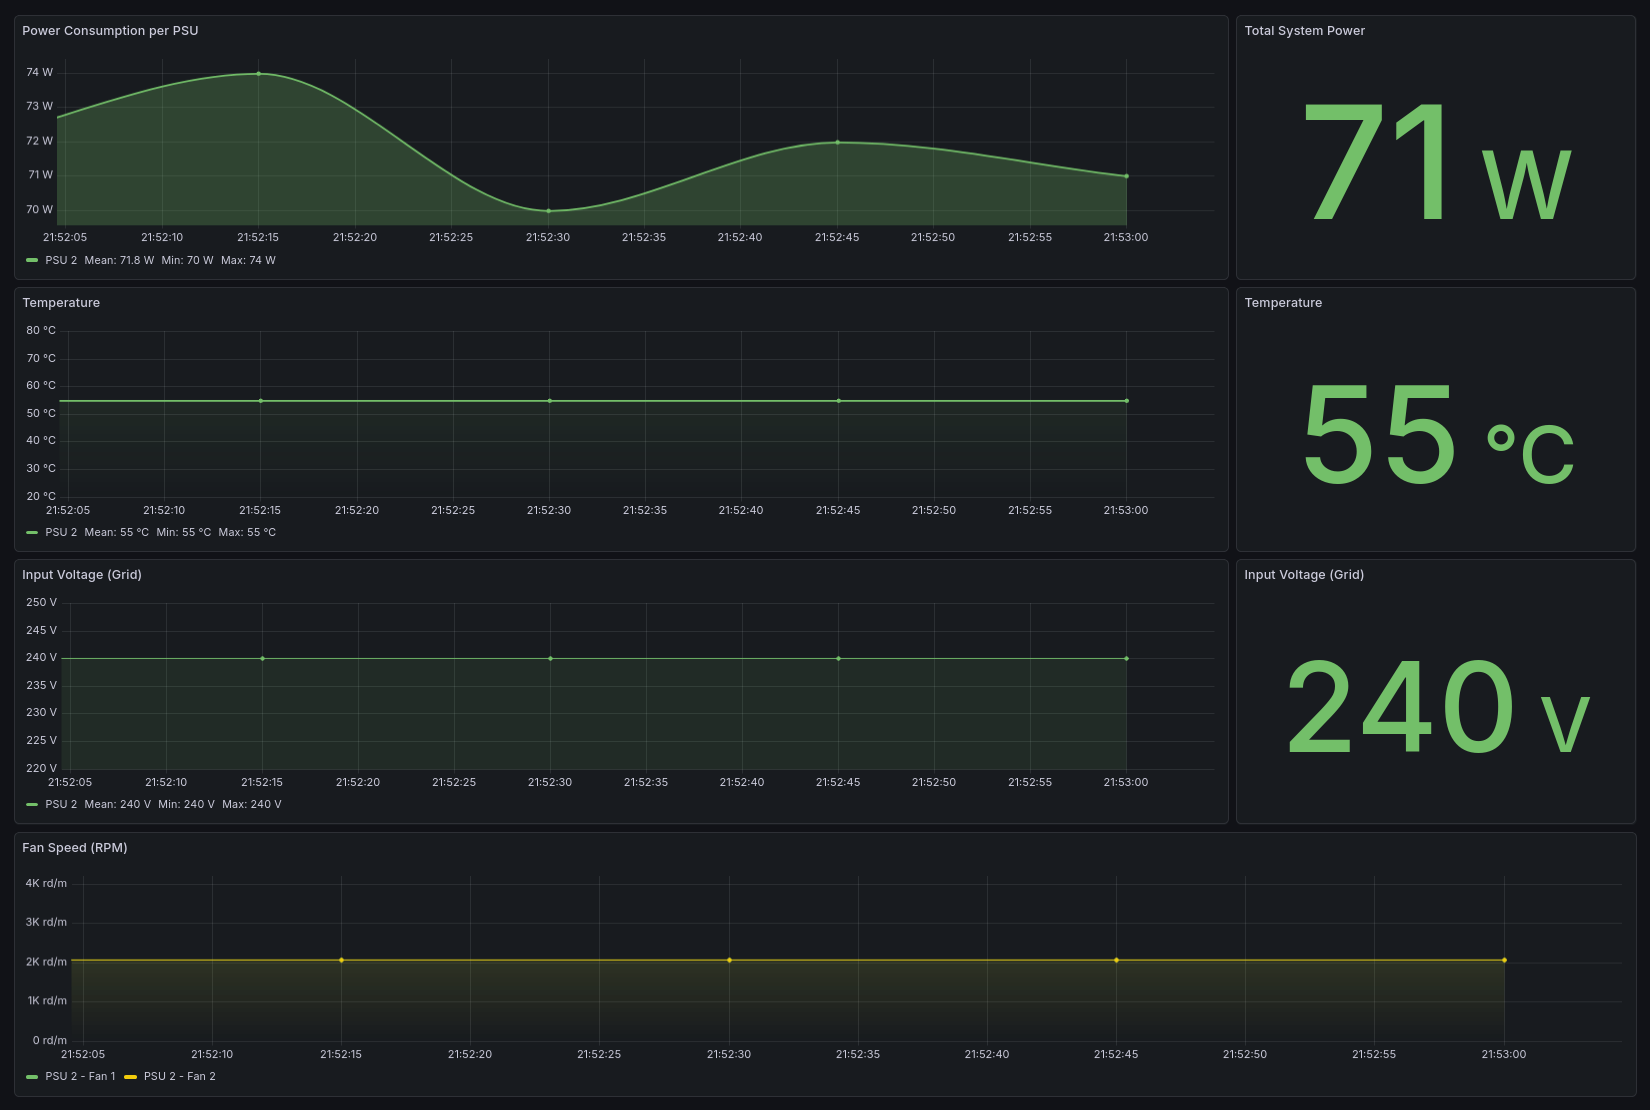Screen dimensions: 1651x1110
Task: Click the yellow legend line icon for Fan 2
Action: 131,1076
